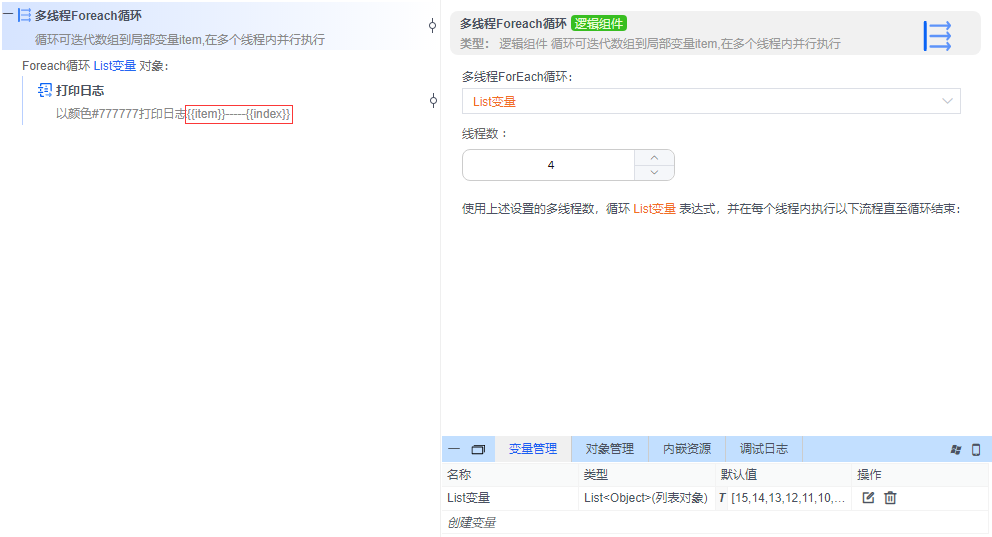Click the {{item}}-----{{index}} log text

[239, 114]
